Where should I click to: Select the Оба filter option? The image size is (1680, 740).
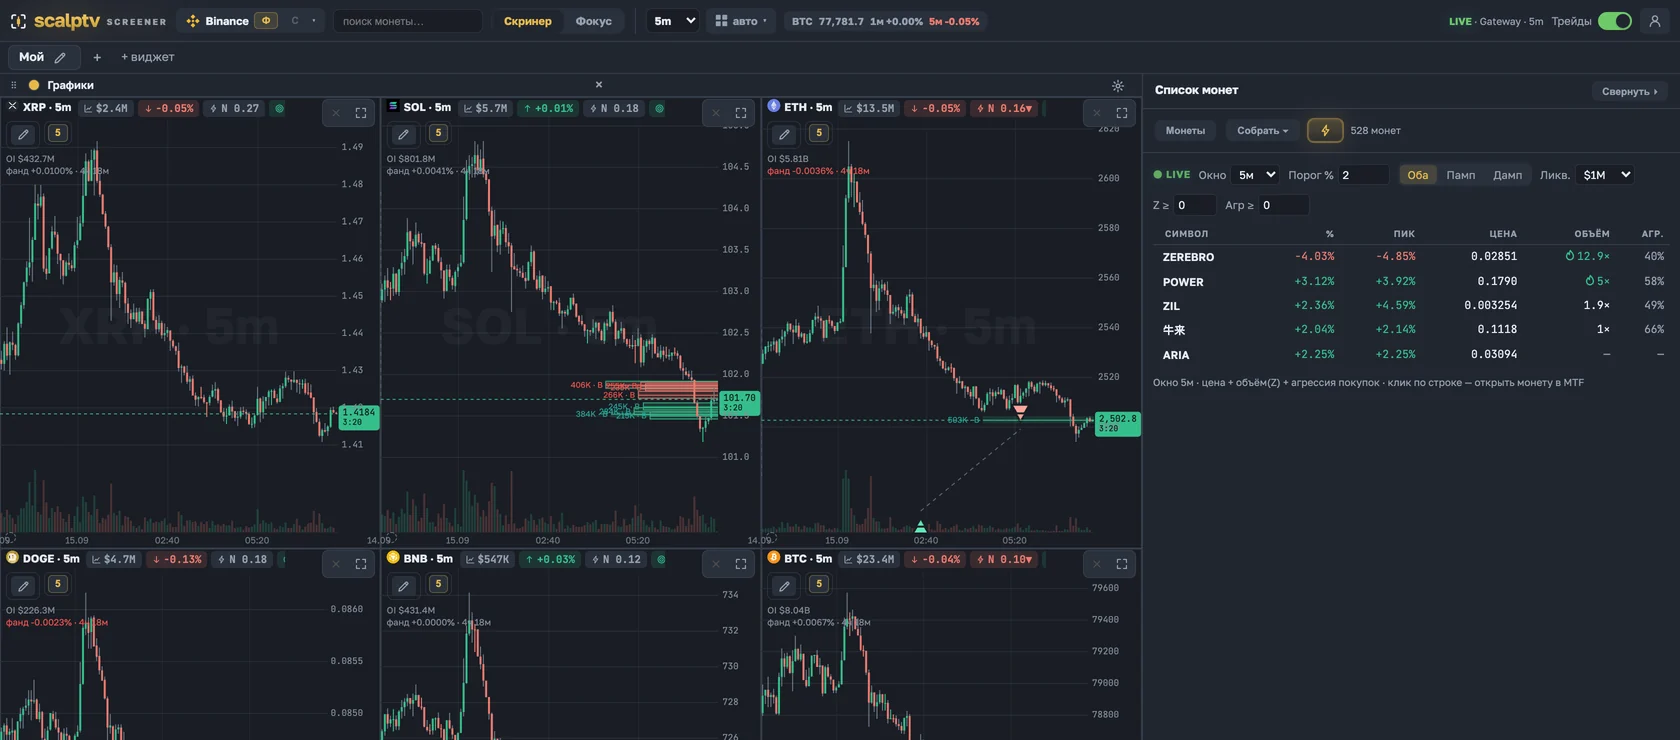(1417, 175)
